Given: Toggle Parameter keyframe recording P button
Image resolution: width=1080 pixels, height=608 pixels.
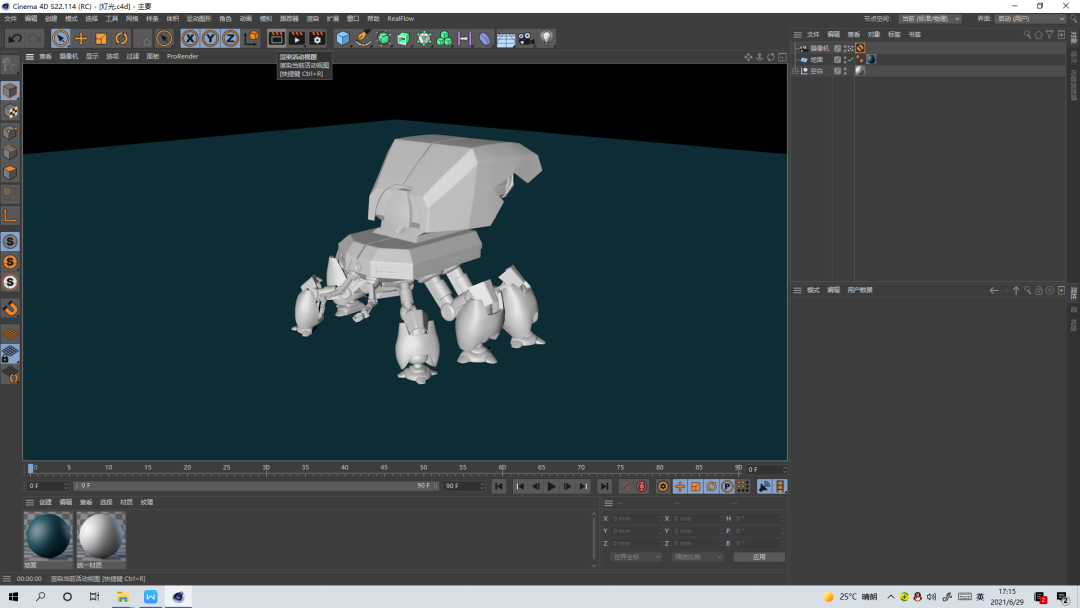Looking at the screenshot, I should point(727,487).
